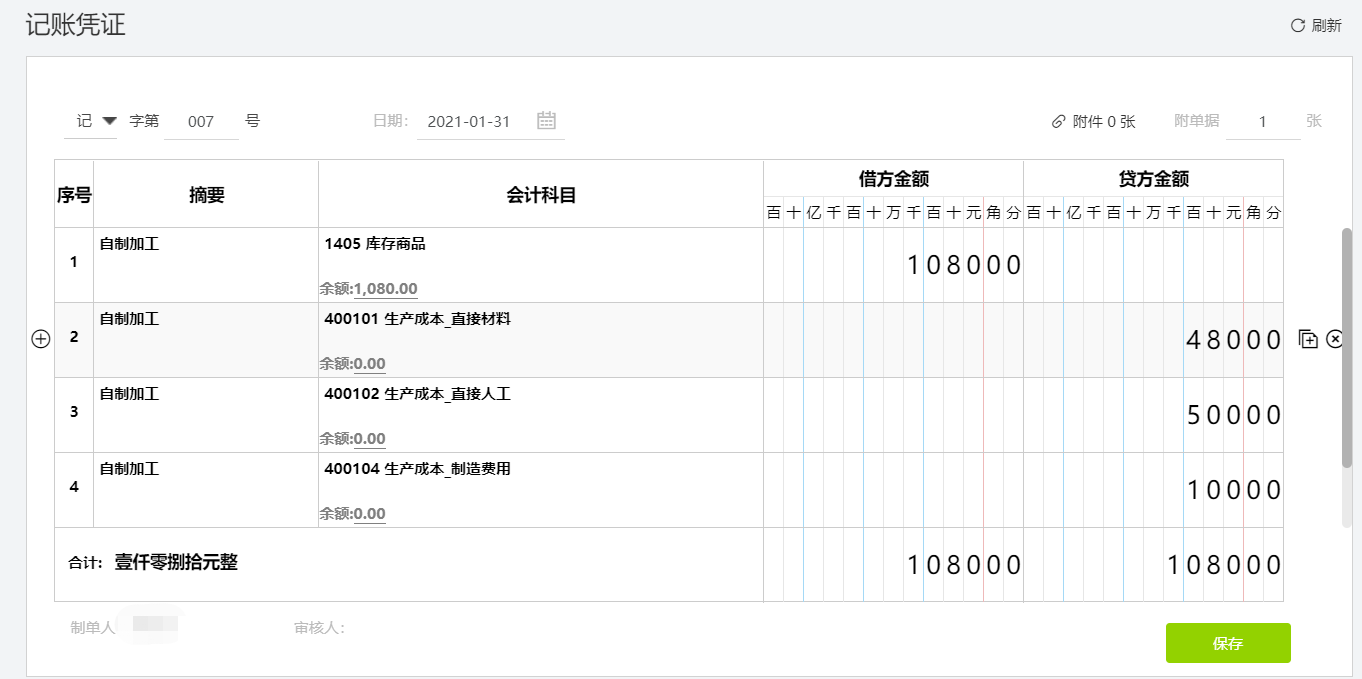Image resolution: width=1362 pixels, height=679 pixels.
Task: Select account 400104 生产成本_制造费用
Action: 418,469
